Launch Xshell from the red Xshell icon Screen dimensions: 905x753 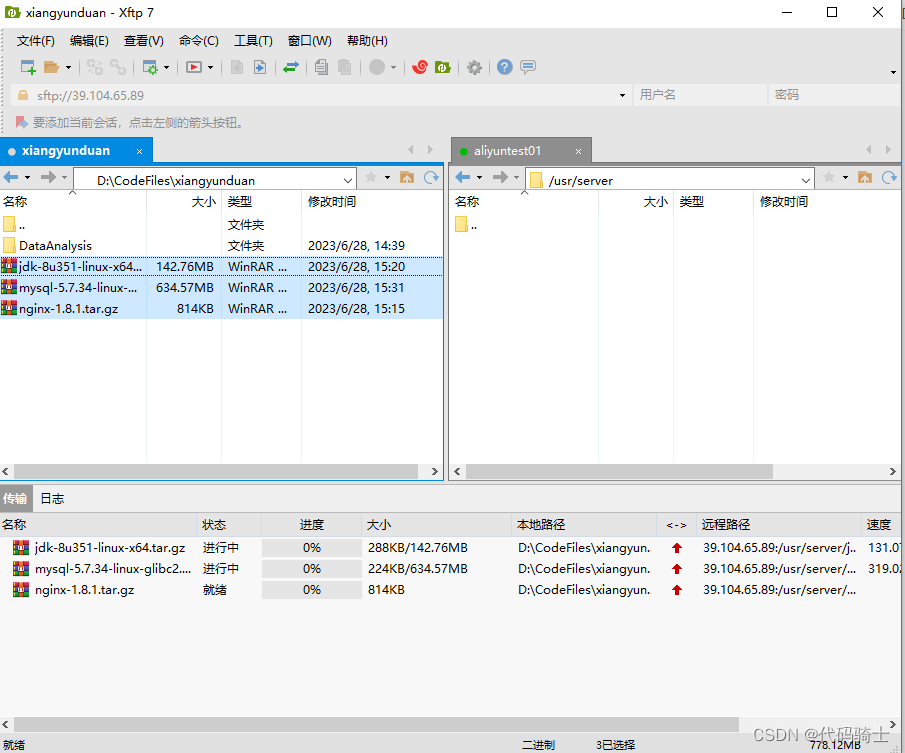coord(419,67)
